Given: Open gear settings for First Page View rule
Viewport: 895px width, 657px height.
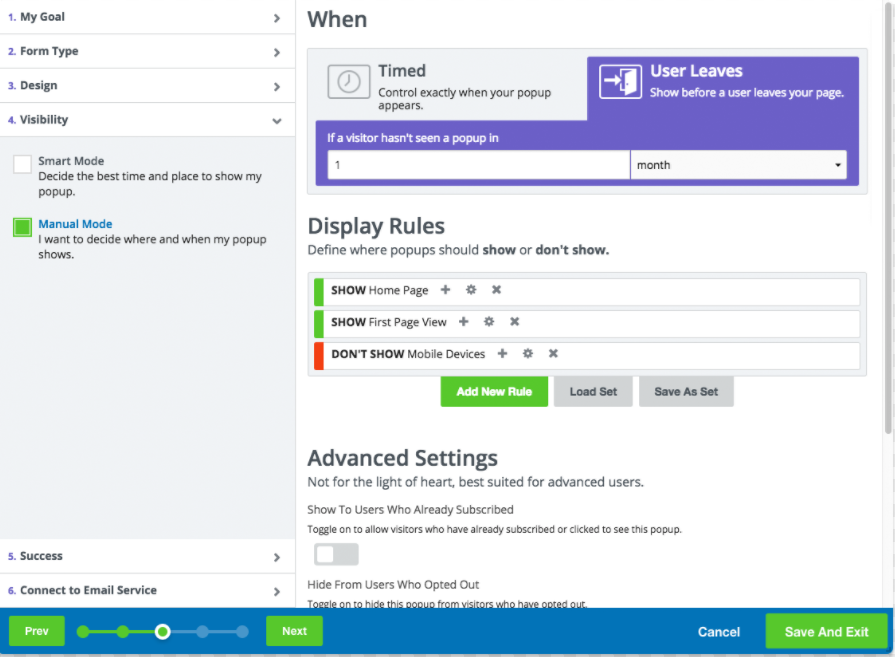Looking at the screenshot, I should (489, 322).
